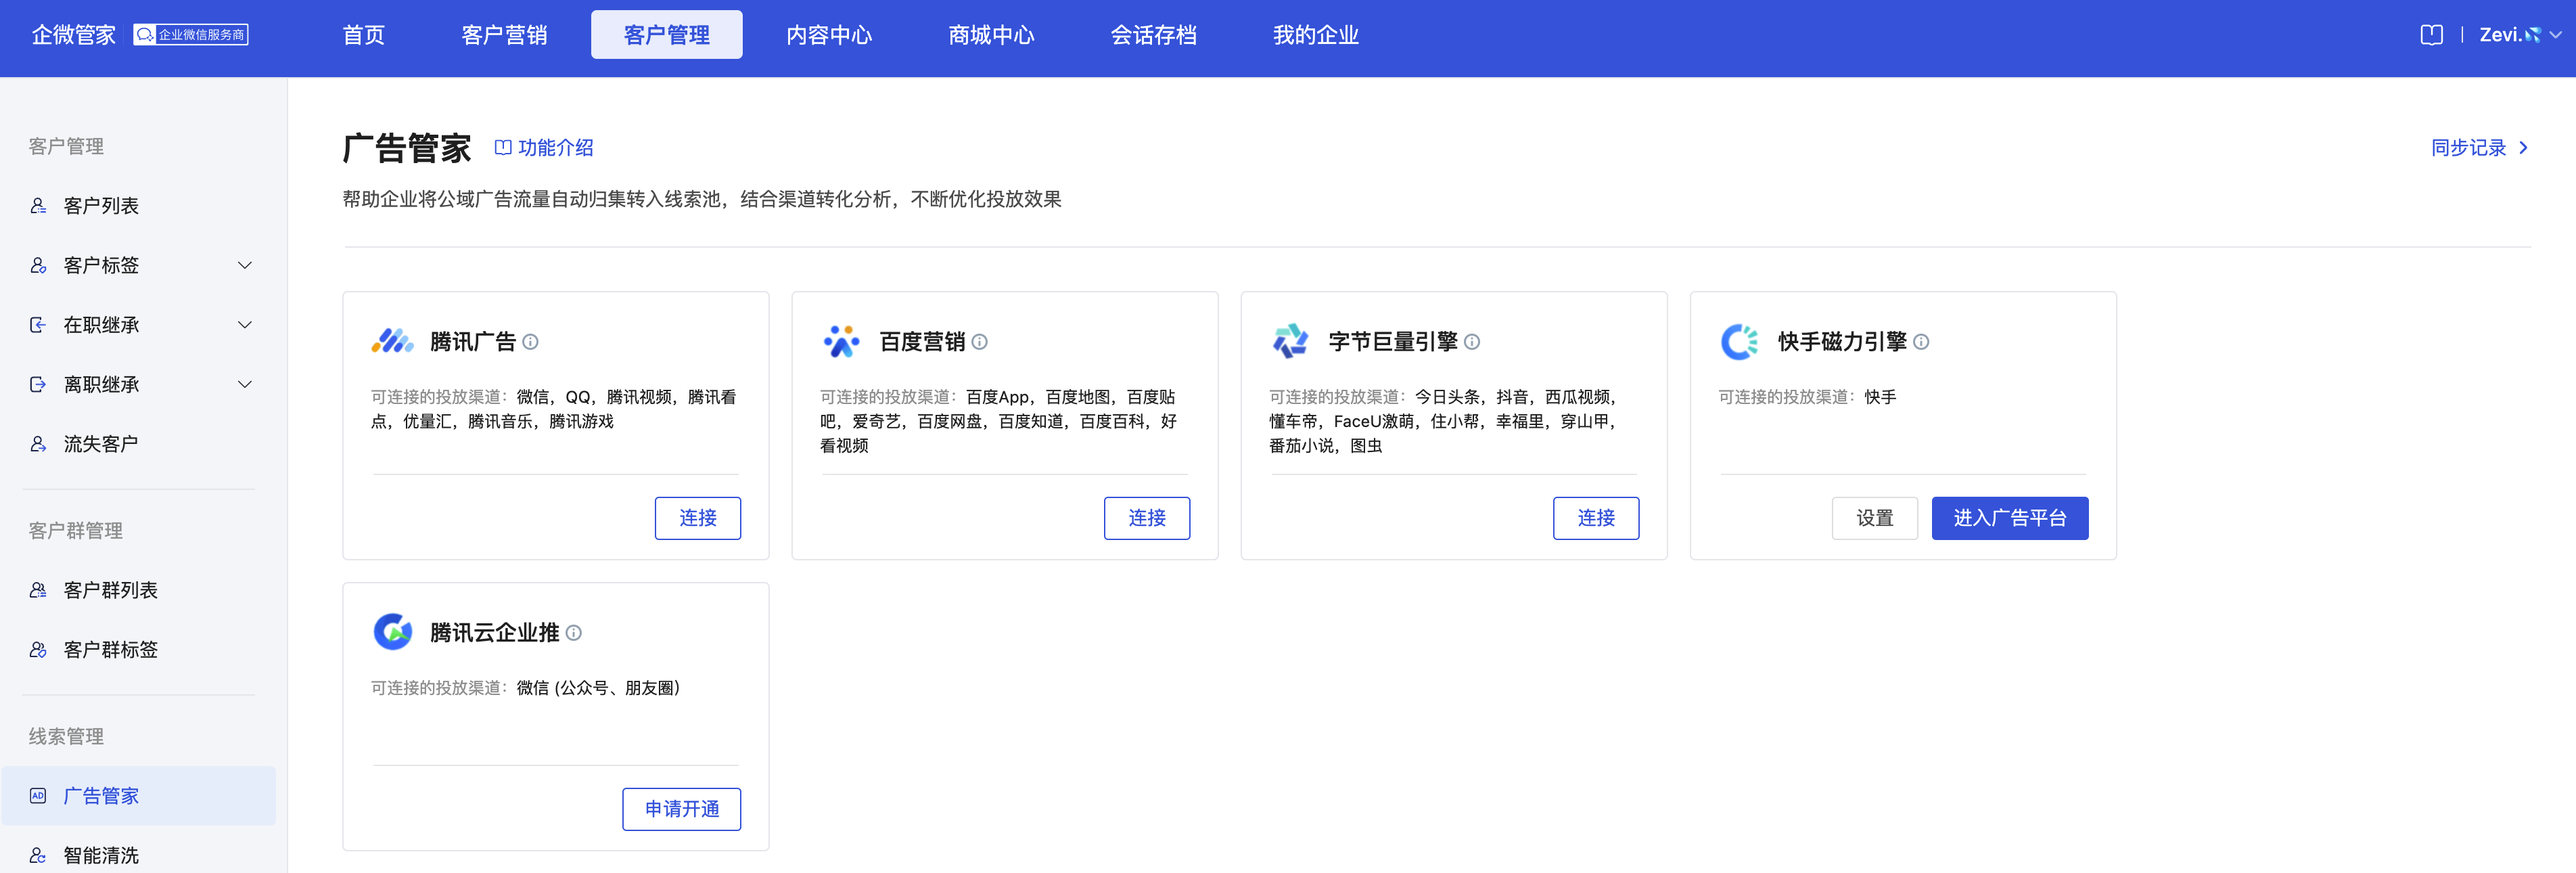The width and height of the screenshot is (2576, 873).
Task: Click the Zevi user avatar icon
Action: click(x=2532, y=35)
